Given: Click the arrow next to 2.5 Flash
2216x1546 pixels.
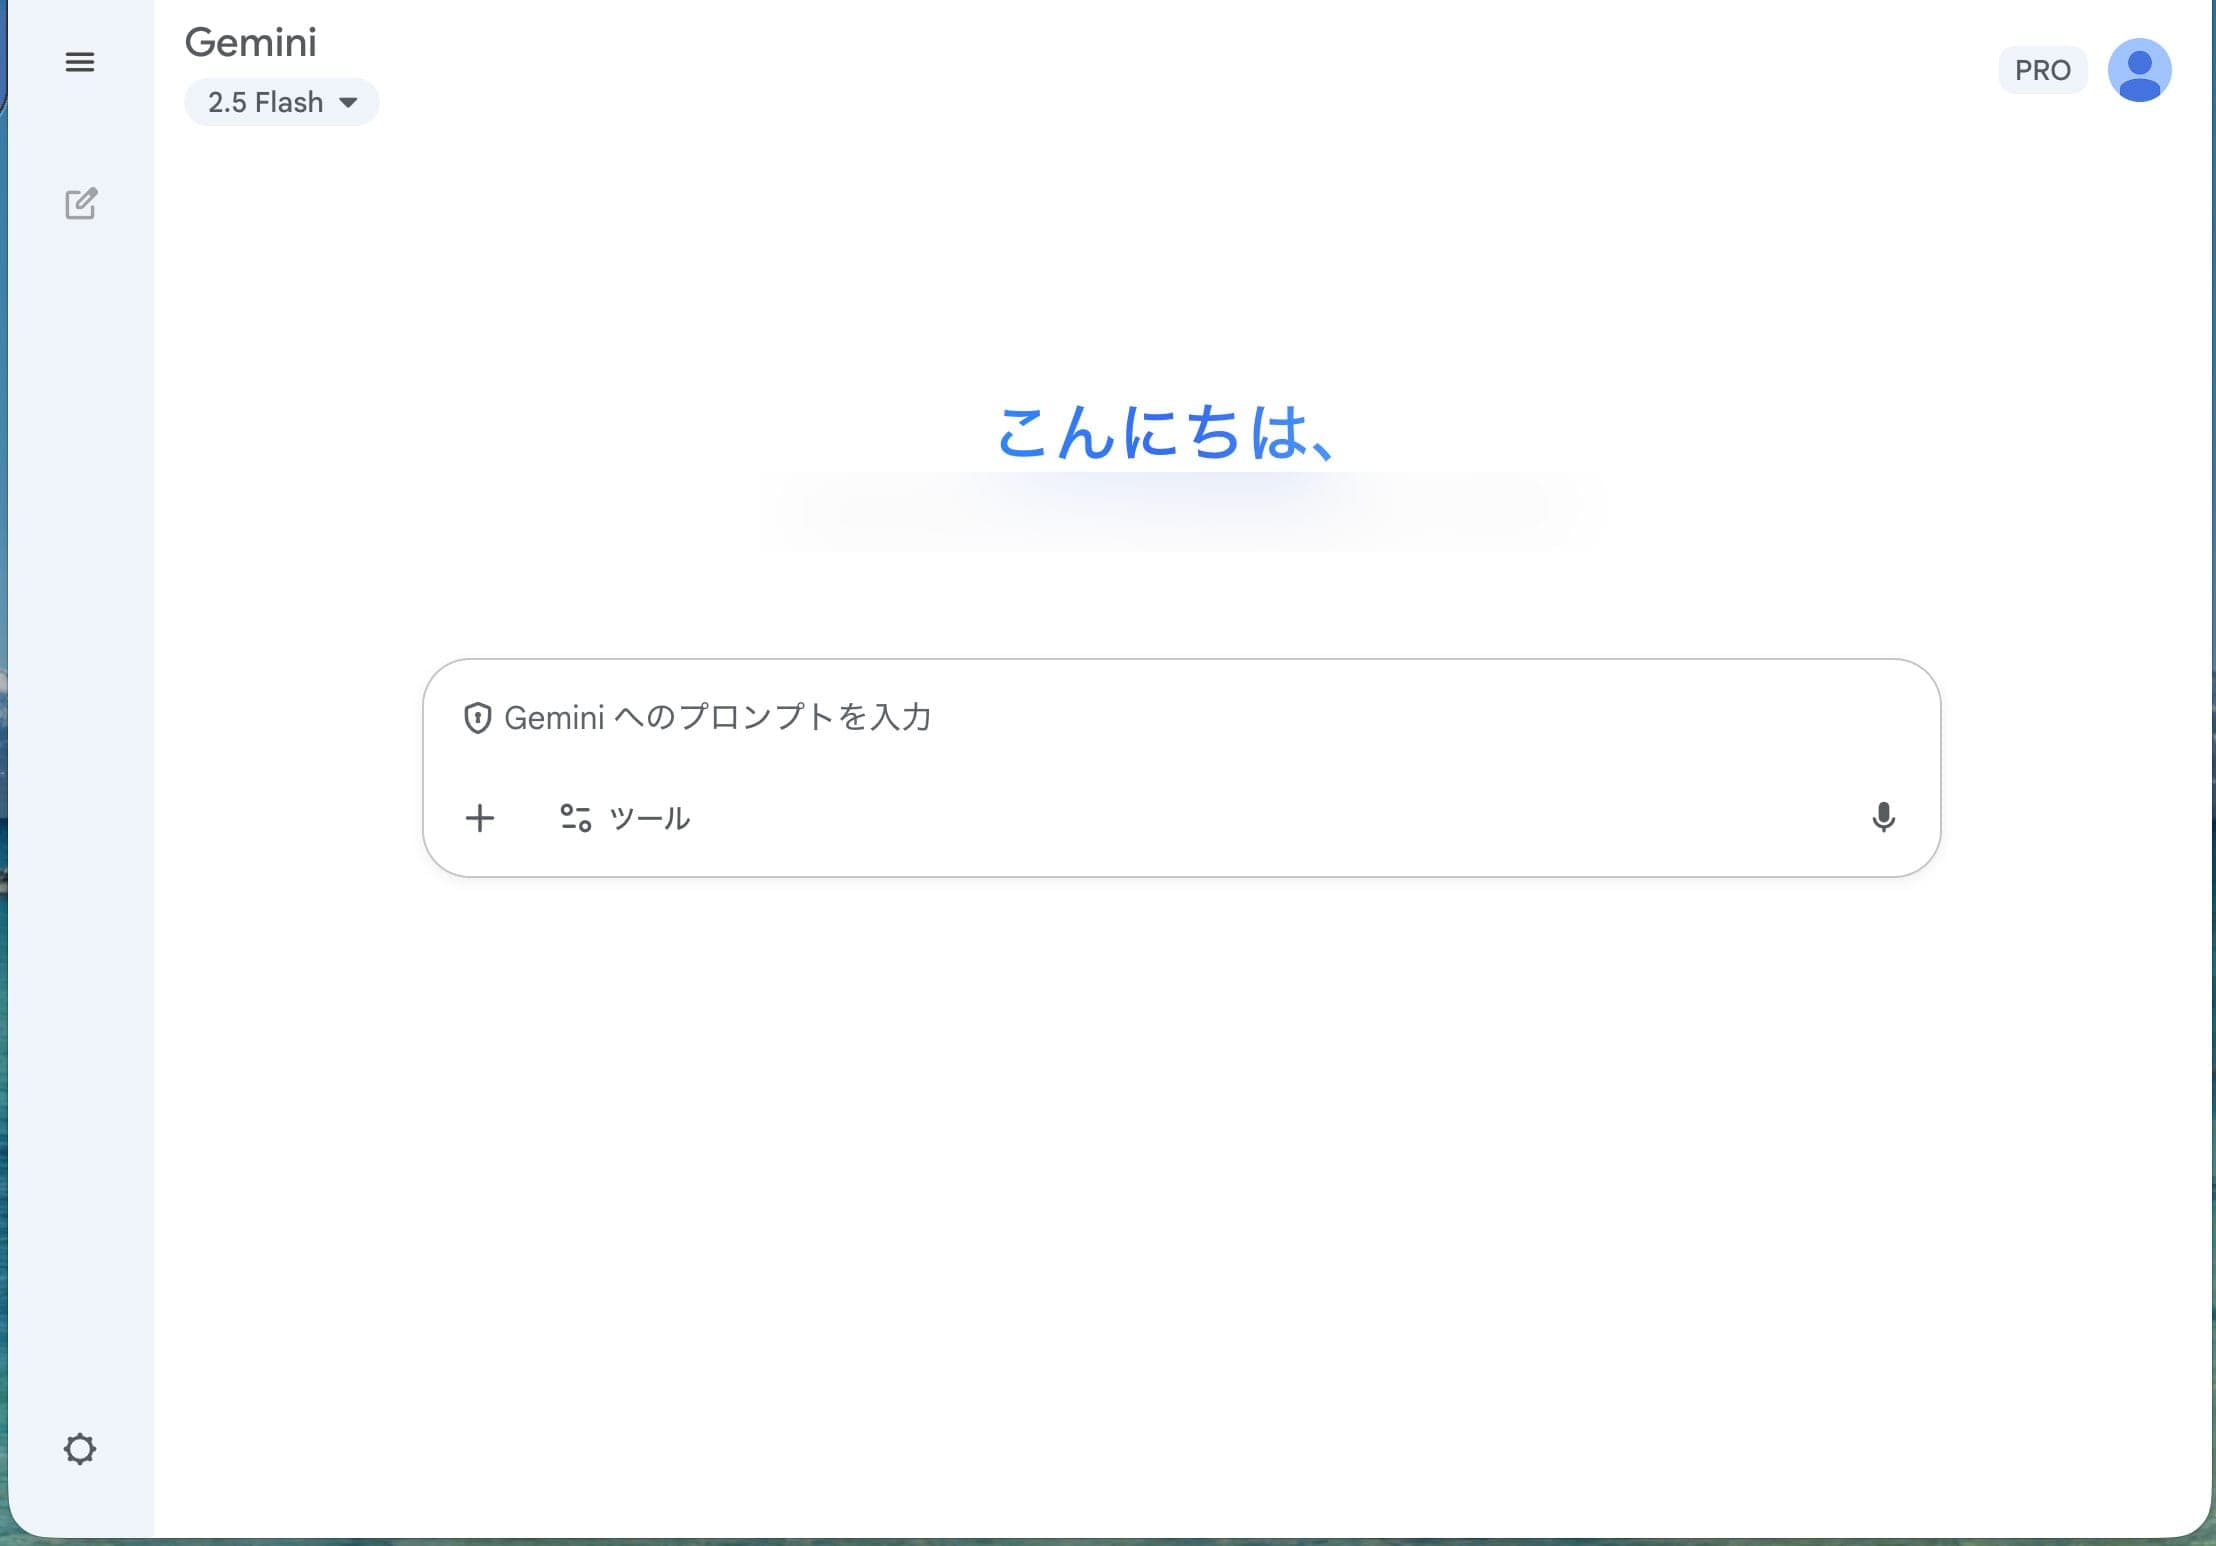Looking at the screenshot, I should (x=348, y=102).
